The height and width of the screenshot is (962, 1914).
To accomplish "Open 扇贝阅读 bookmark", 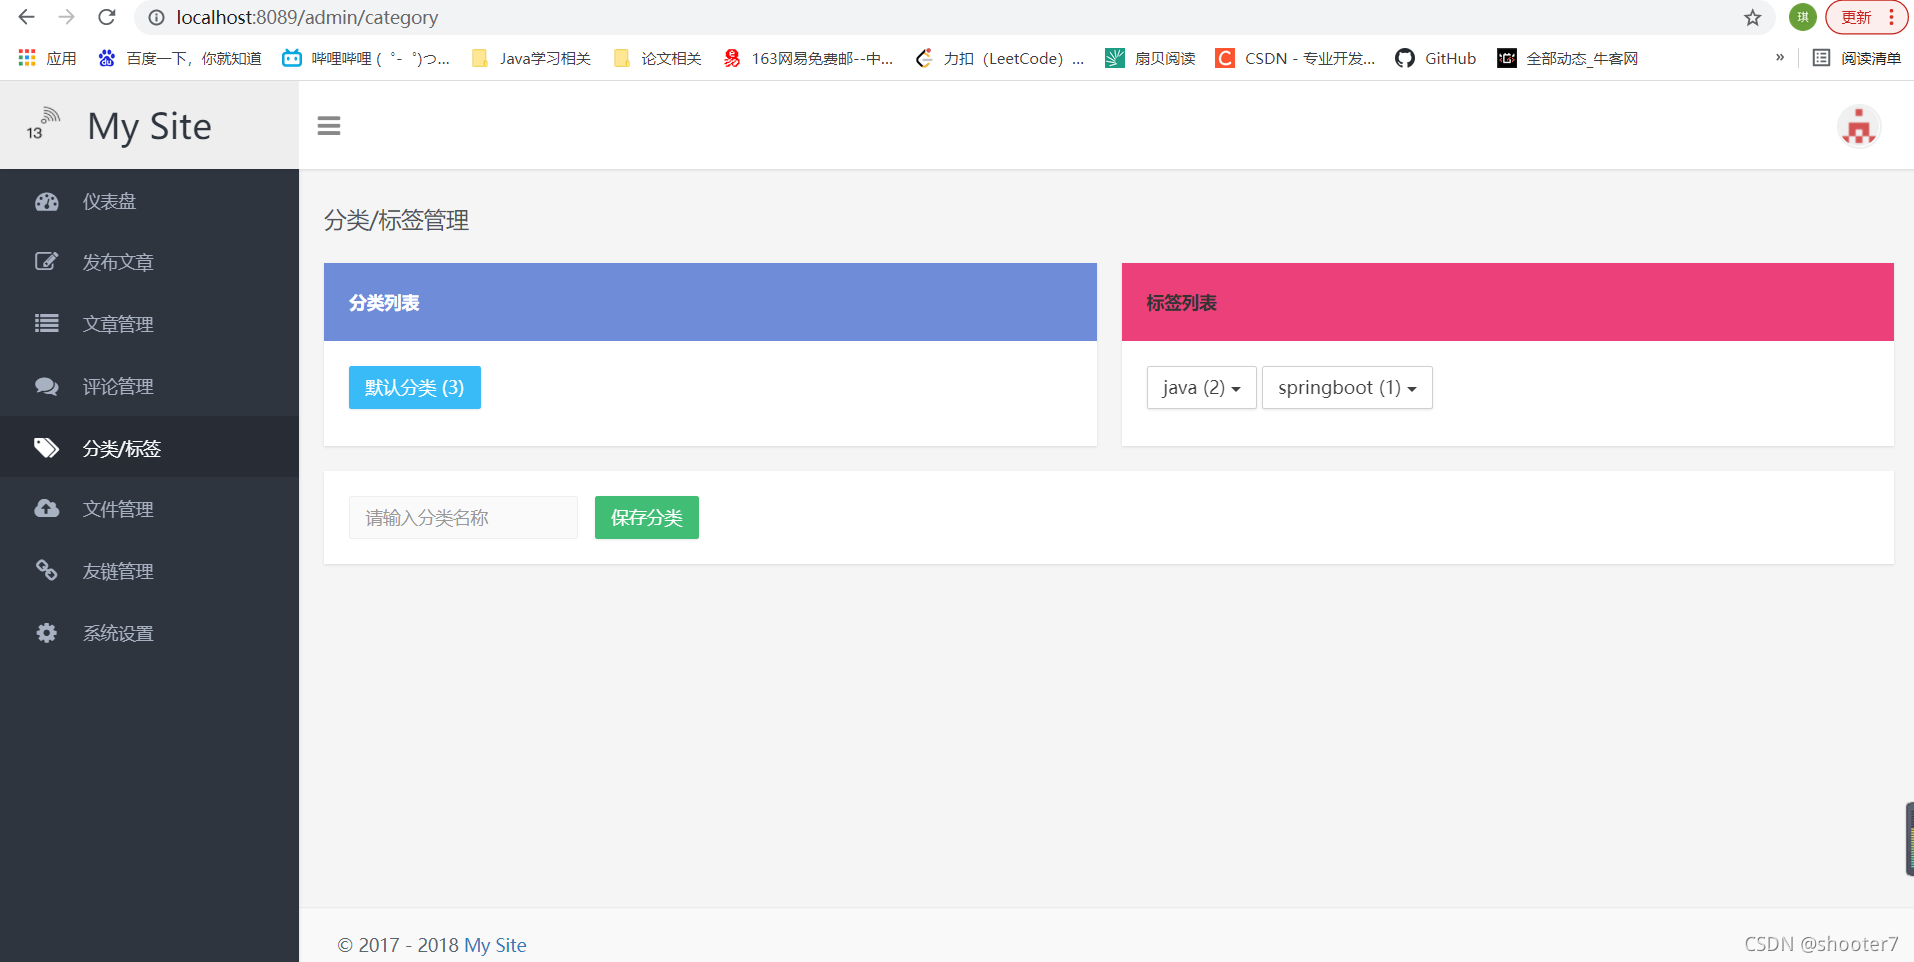I will [1150, 58].
